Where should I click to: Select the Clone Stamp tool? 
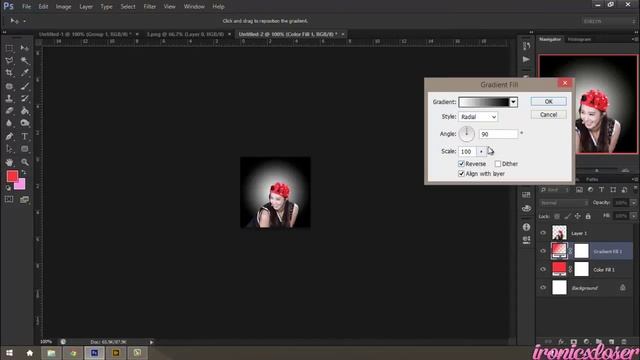[x=9, y=98]
